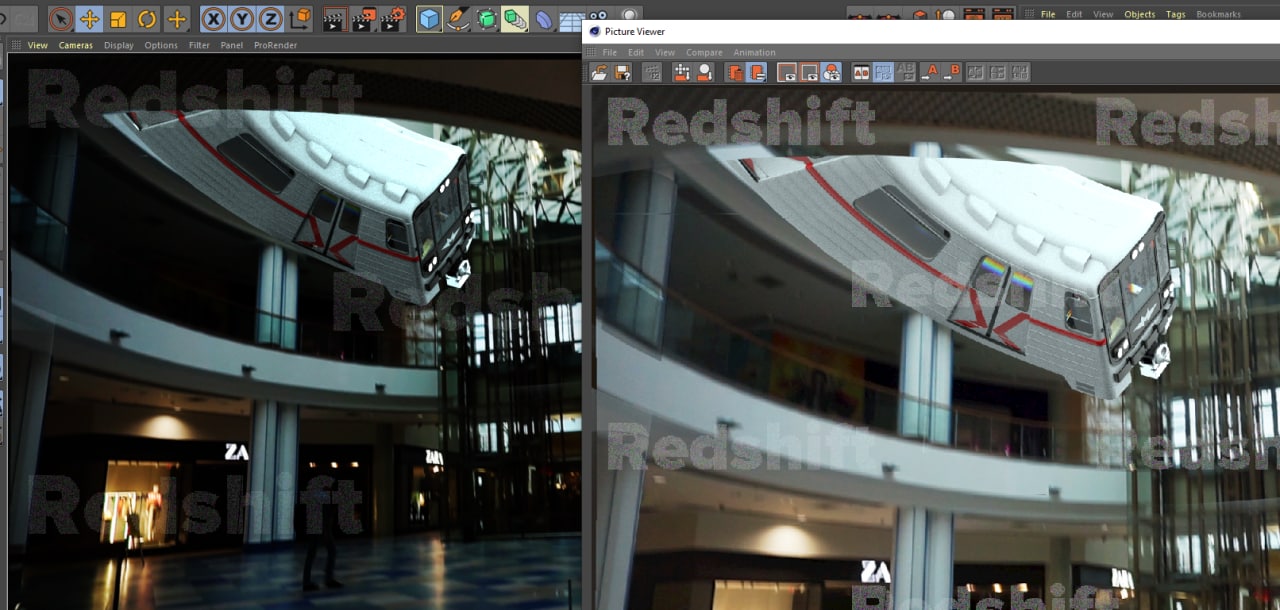Open the Animation menu
Image resolution: width=1280 pixels, height=610 pixels.
point(754,52)
